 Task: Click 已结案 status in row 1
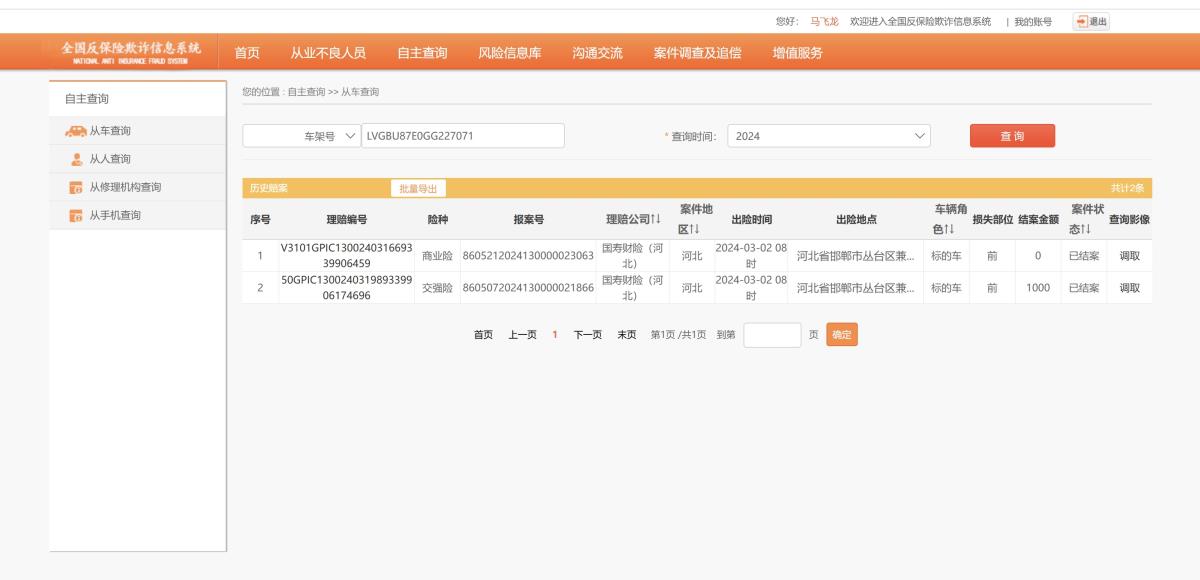click(1084, 256)
